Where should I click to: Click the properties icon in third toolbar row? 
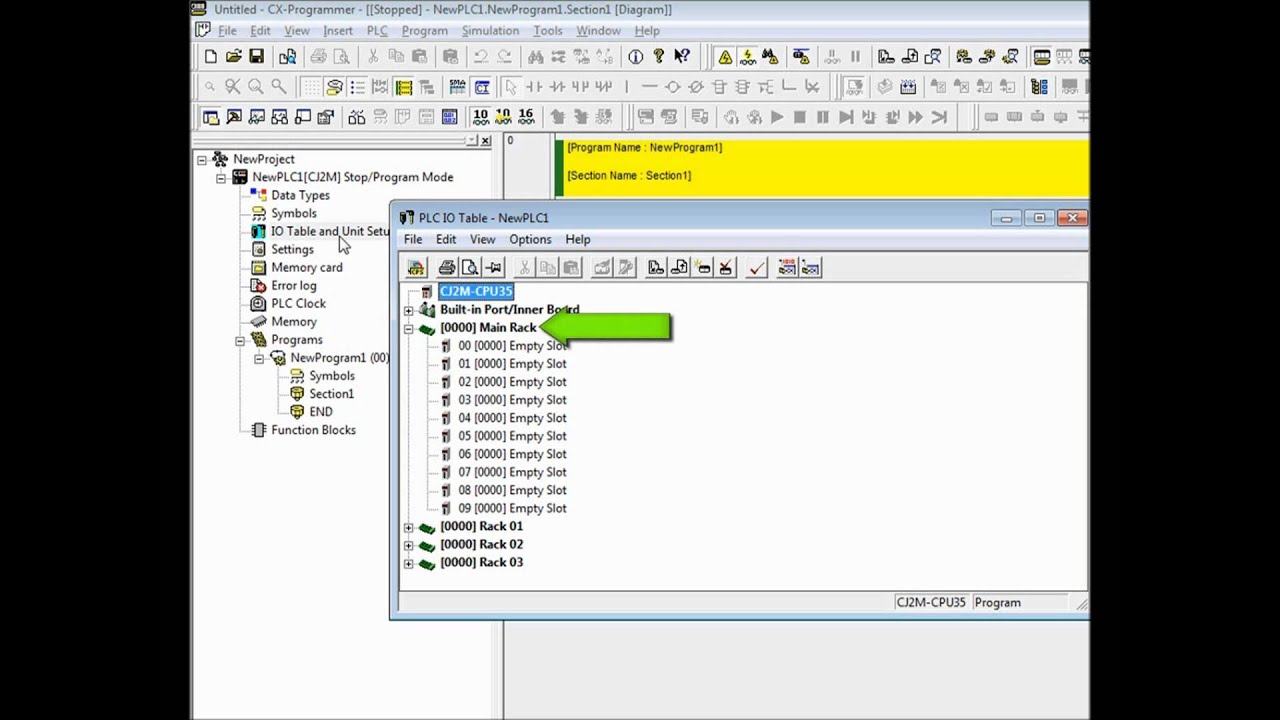coord(325,117)
